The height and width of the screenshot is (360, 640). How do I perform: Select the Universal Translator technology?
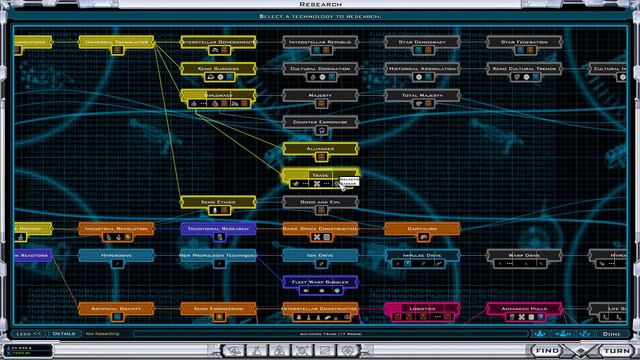pos(116,42)
